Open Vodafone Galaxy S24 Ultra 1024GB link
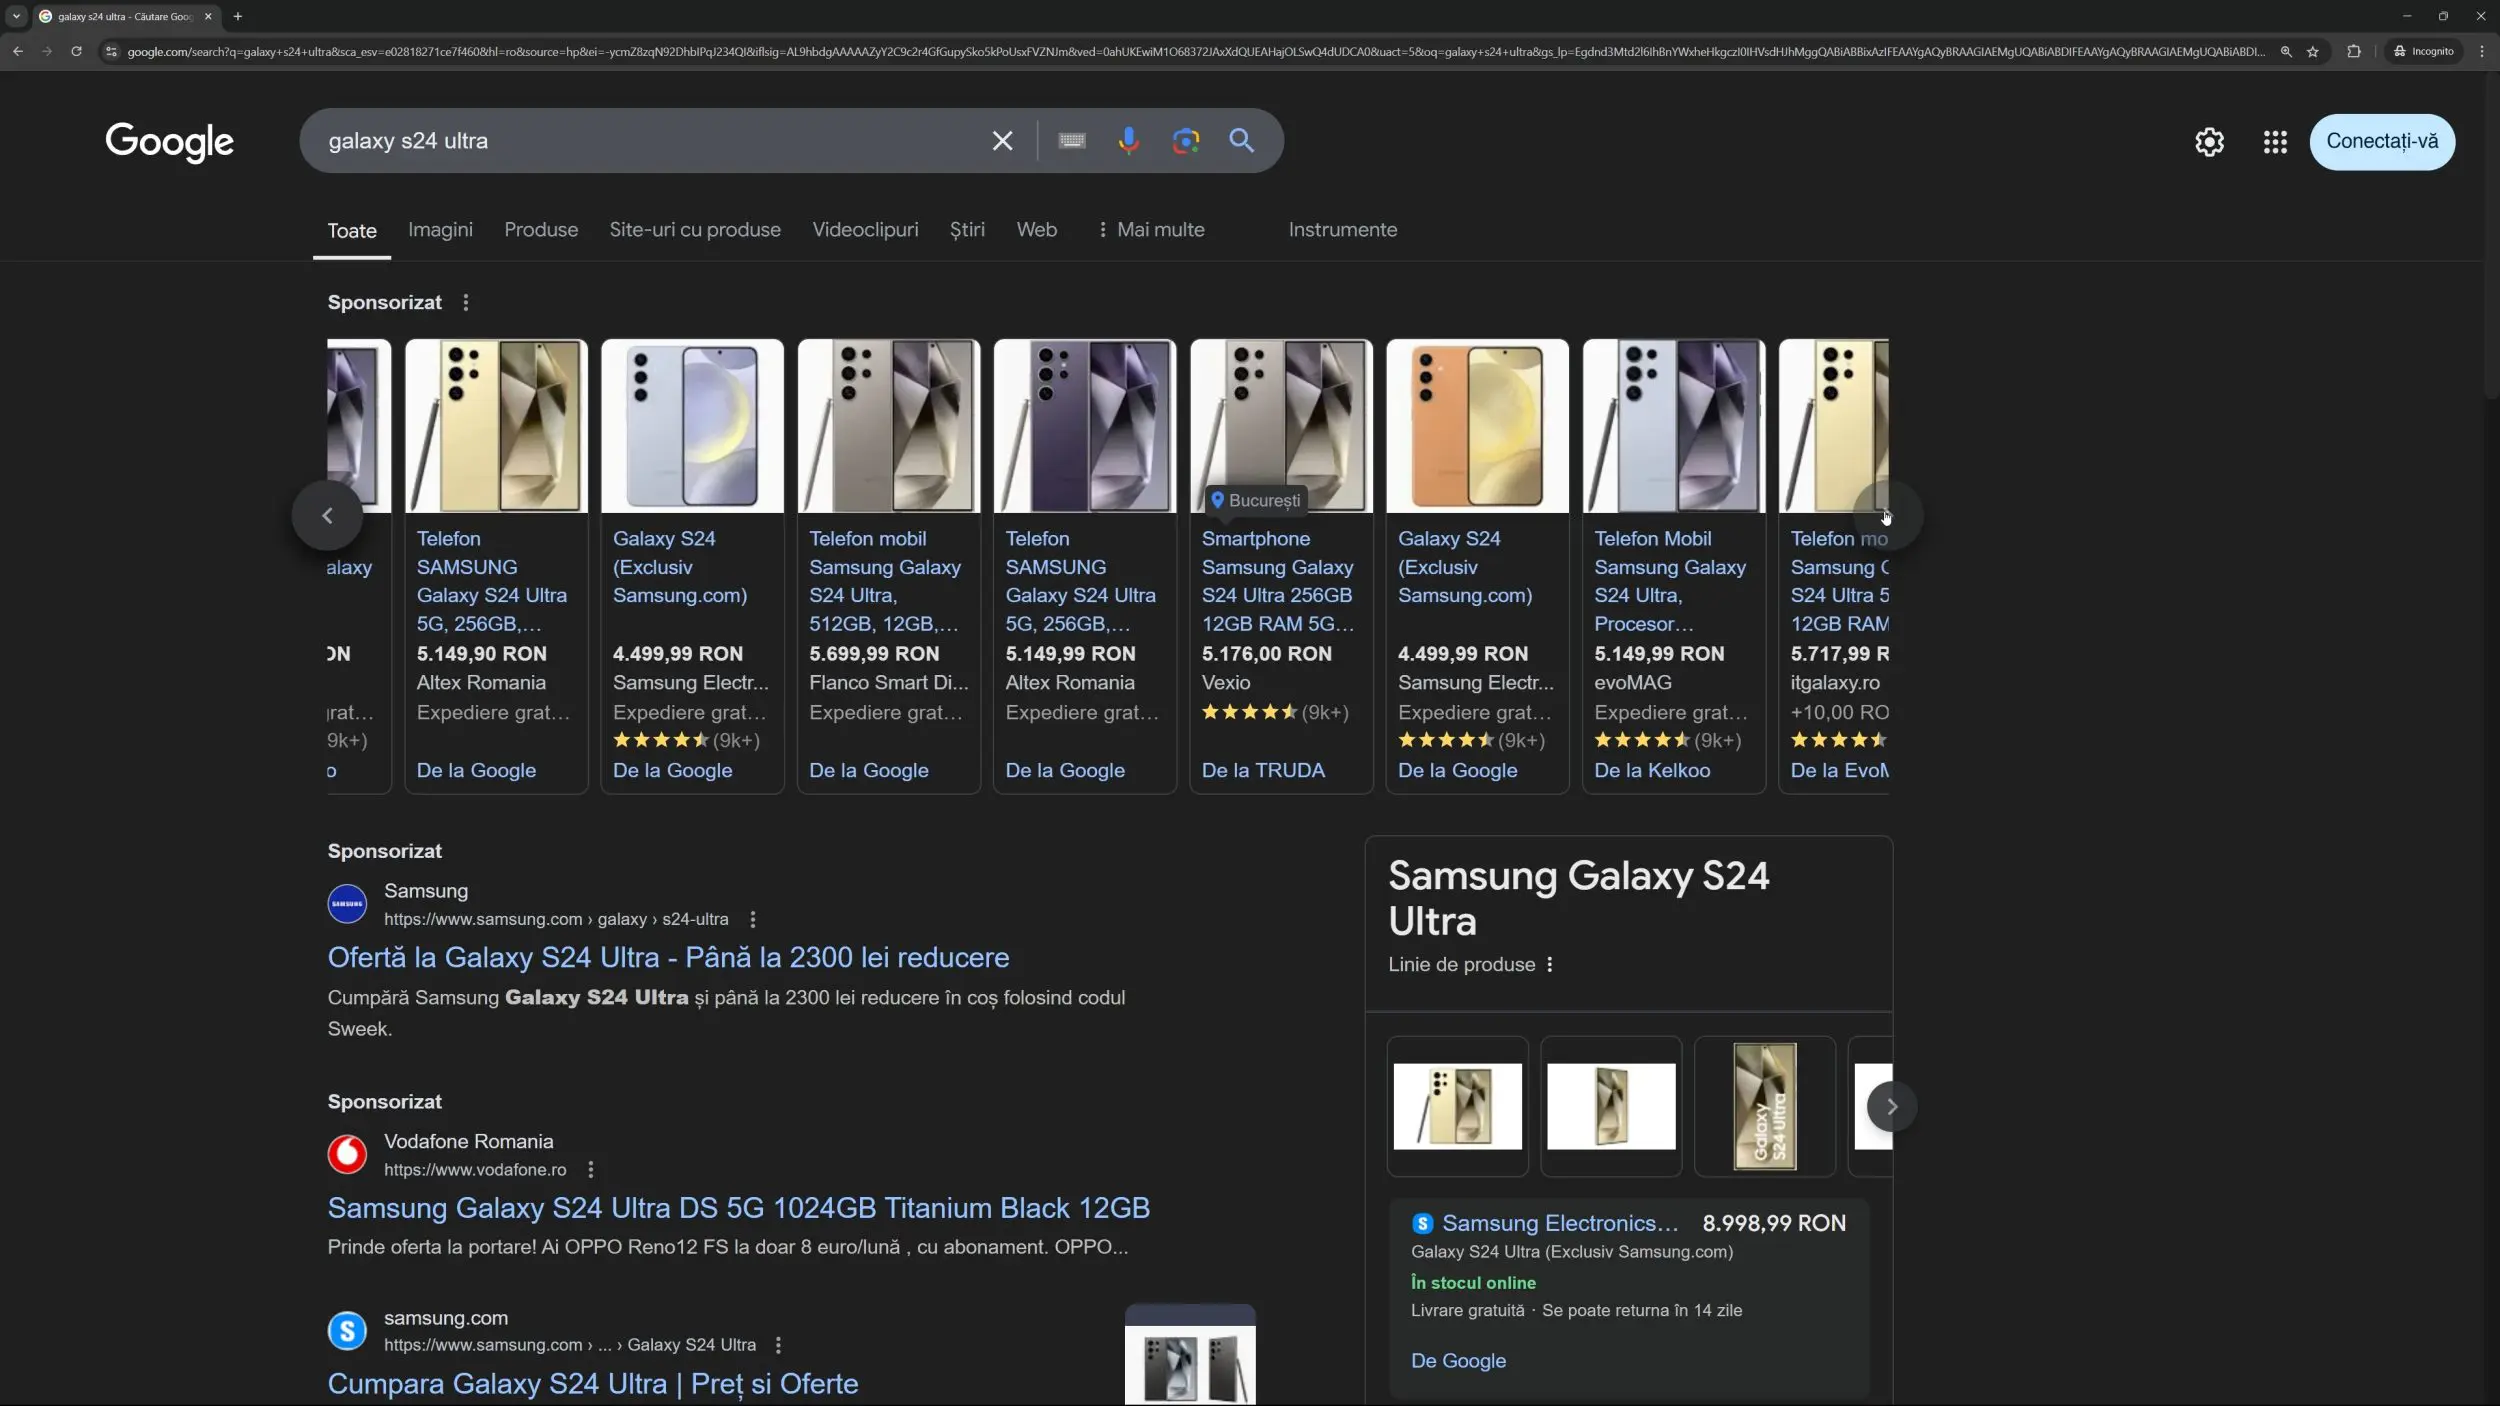 click(739, 1207)
